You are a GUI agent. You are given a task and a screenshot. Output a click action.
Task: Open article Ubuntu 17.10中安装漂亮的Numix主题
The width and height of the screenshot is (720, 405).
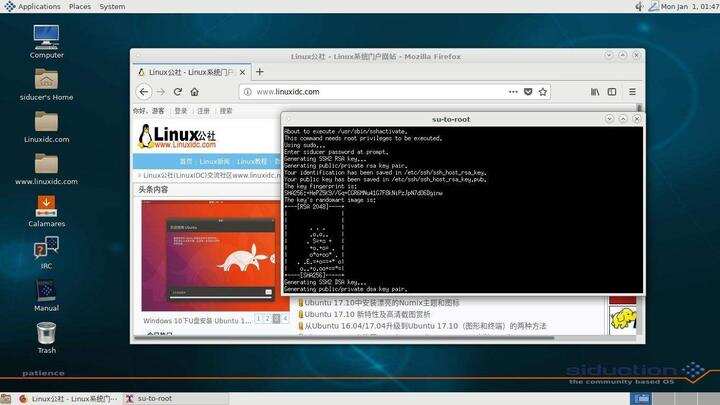coord(382,303)
